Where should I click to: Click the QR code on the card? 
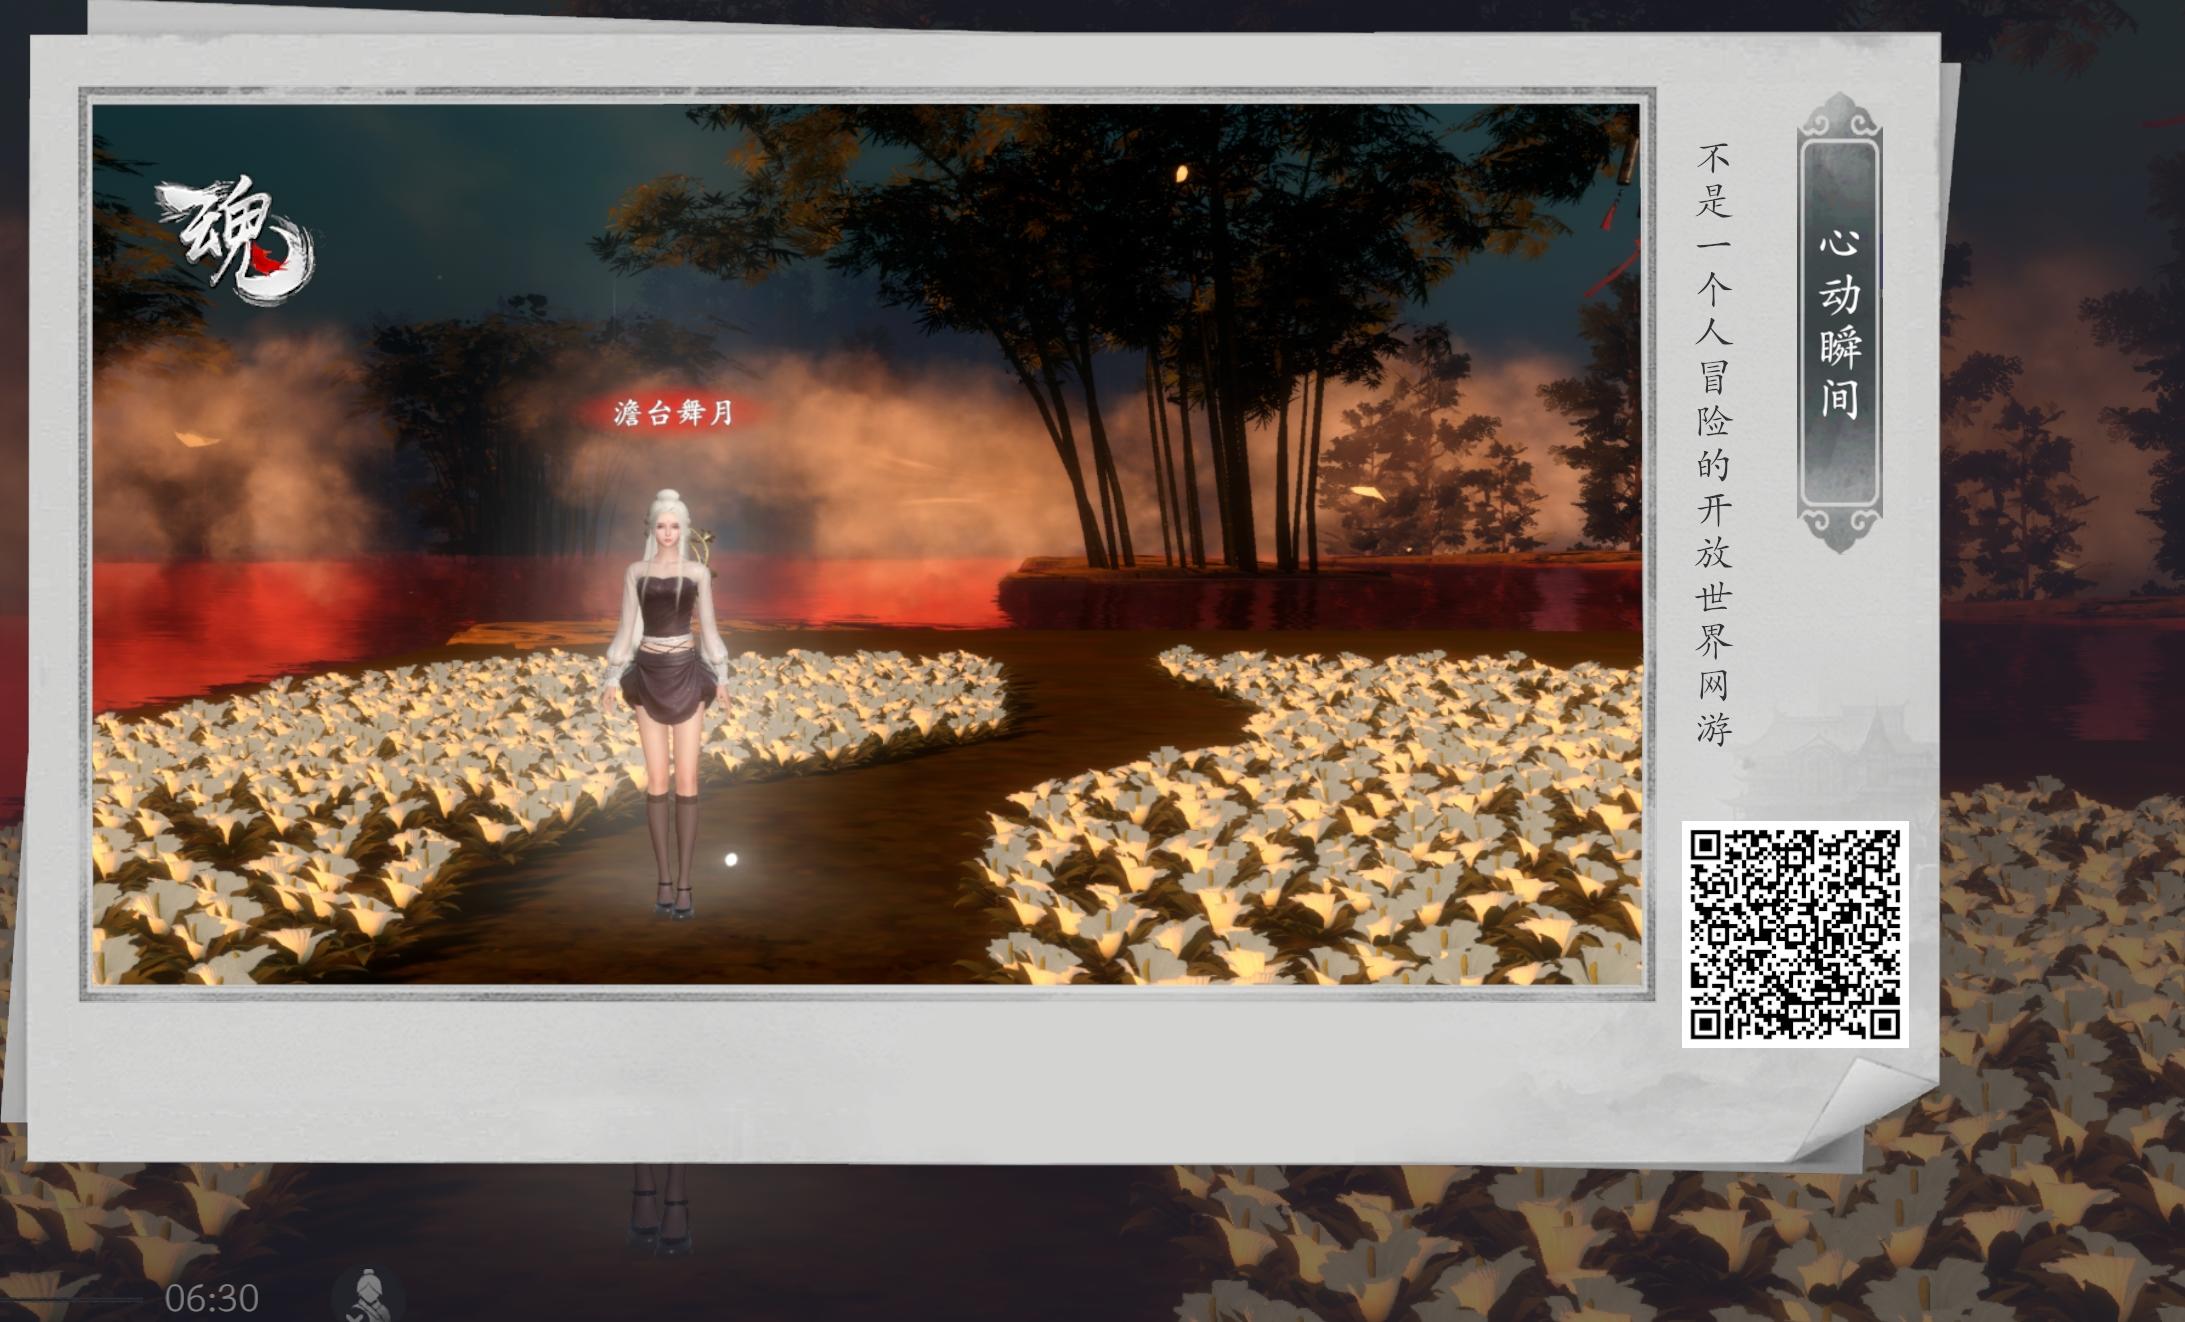pyautogui.click(x=1795, y=935)
